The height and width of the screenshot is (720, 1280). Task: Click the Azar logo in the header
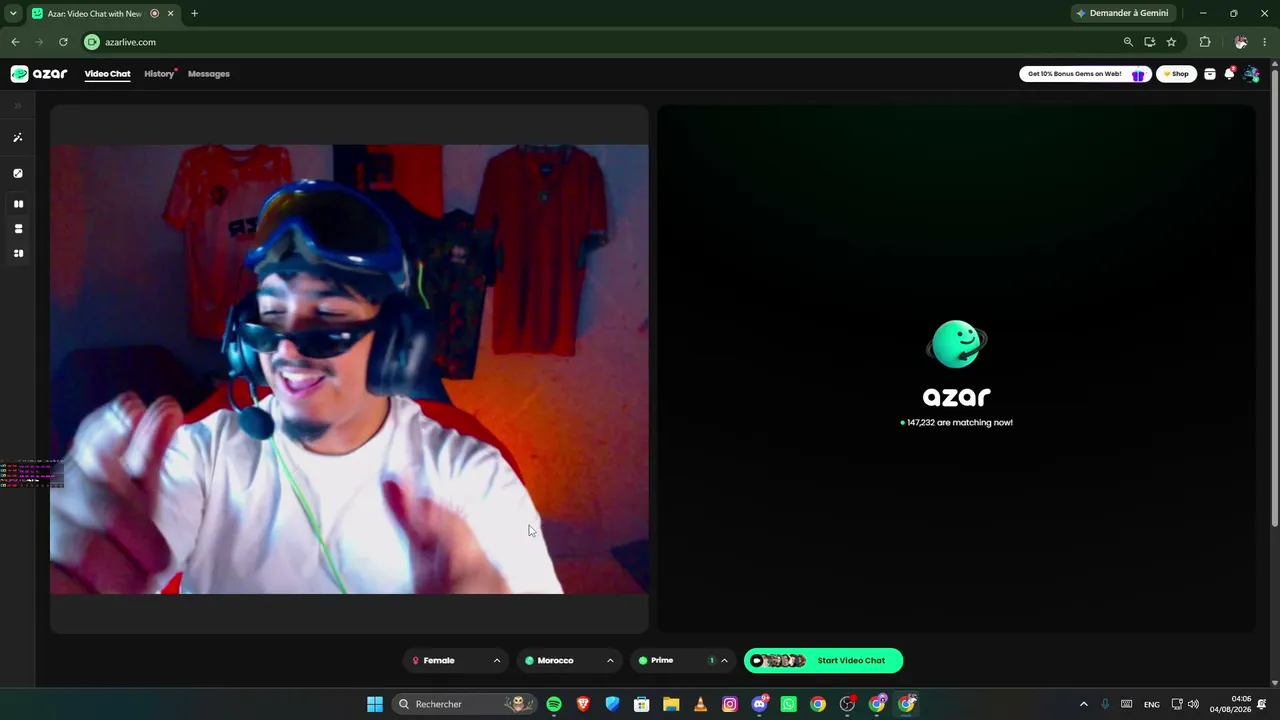coord(39,74)
